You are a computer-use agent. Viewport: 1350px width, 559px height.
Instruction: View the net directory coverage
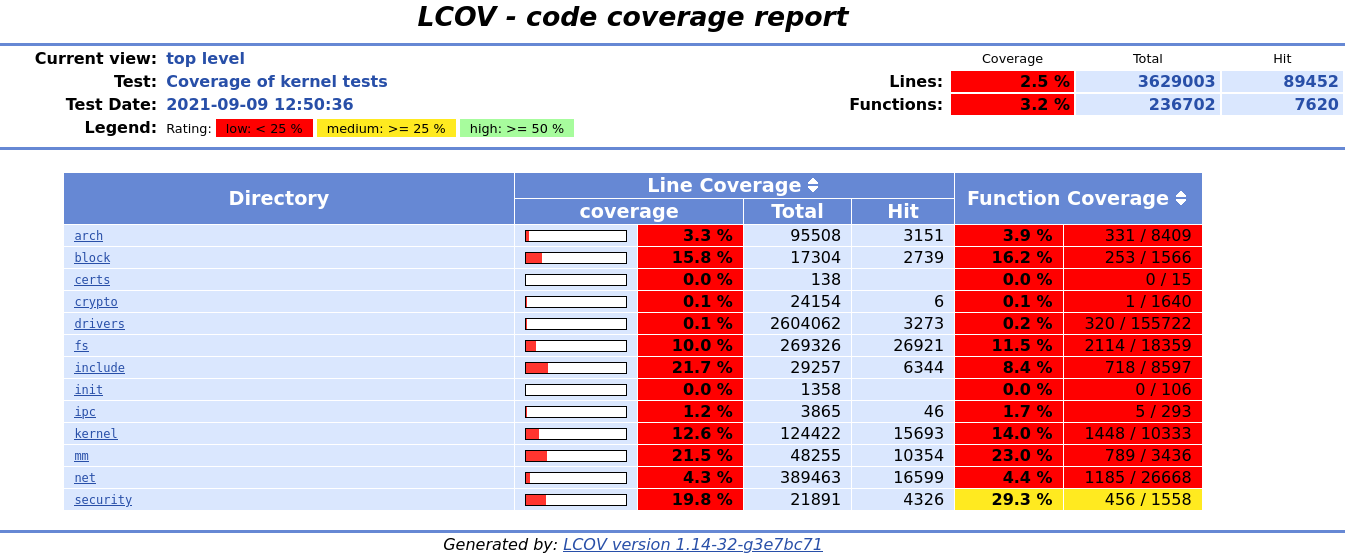pos(84,478)
